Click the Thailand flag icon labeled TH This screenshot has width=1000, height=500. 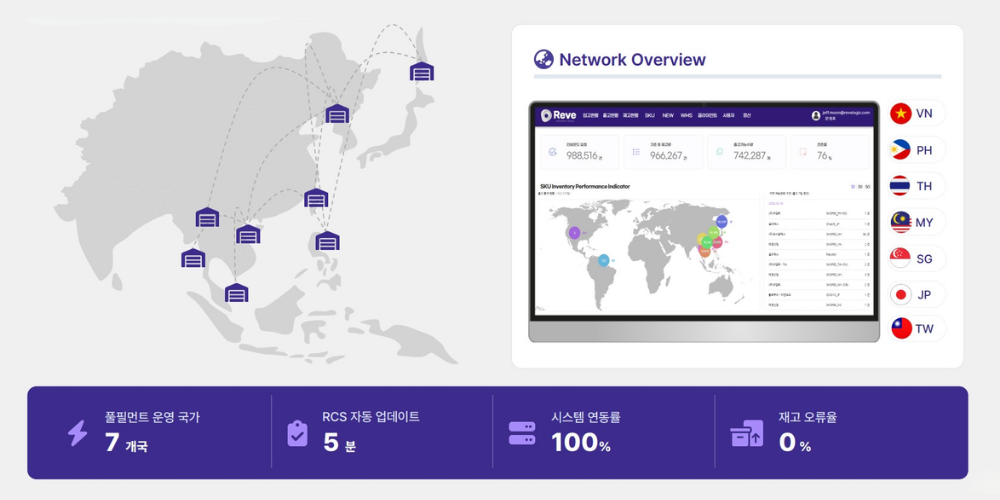point(901,186)
